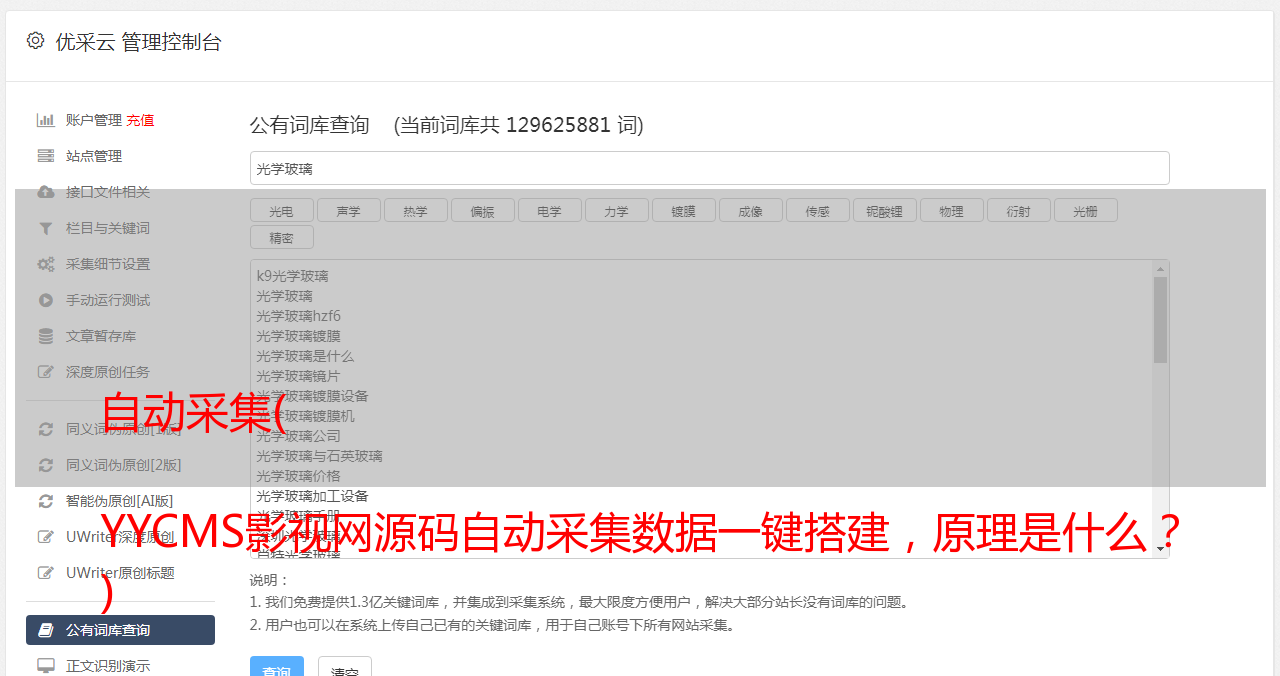Click 光学玻璃加工设备 in the results list
The image size is (1280, 676).
pos(312,496)
